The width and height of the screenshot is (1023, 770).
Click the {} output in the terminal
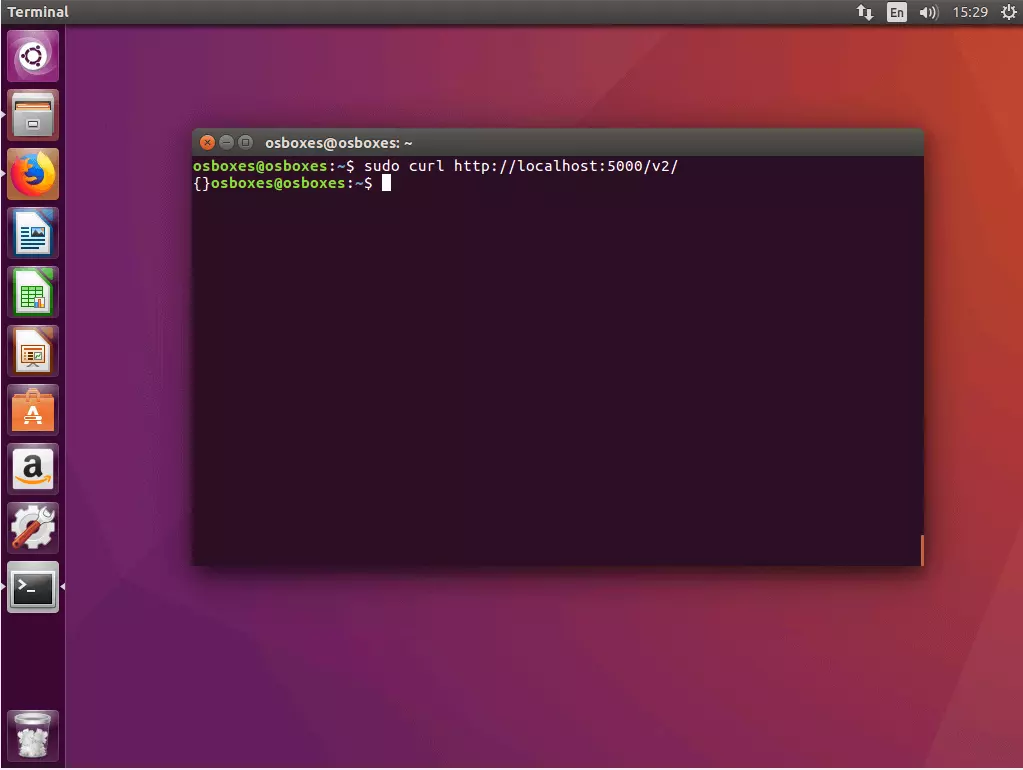[x=201, y=183]
